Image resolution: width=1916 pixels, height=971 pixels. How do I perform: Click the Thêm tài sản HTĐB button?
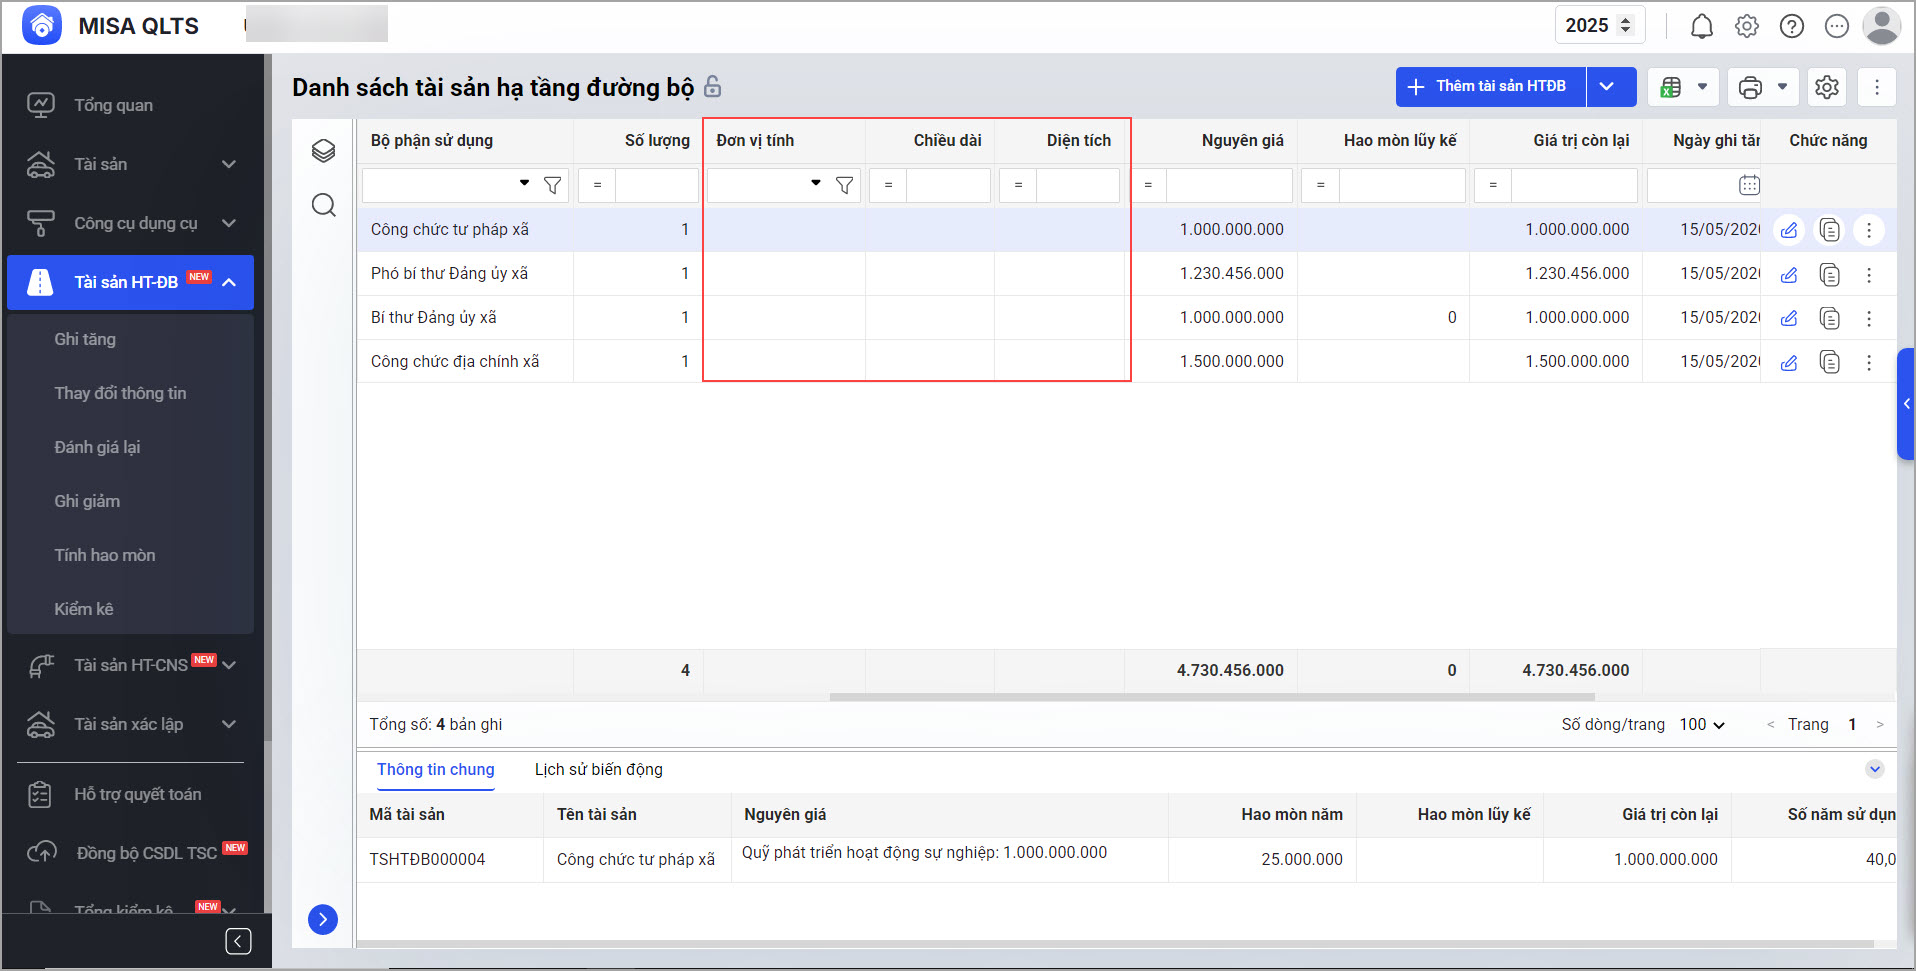[x=1490, y=87]
